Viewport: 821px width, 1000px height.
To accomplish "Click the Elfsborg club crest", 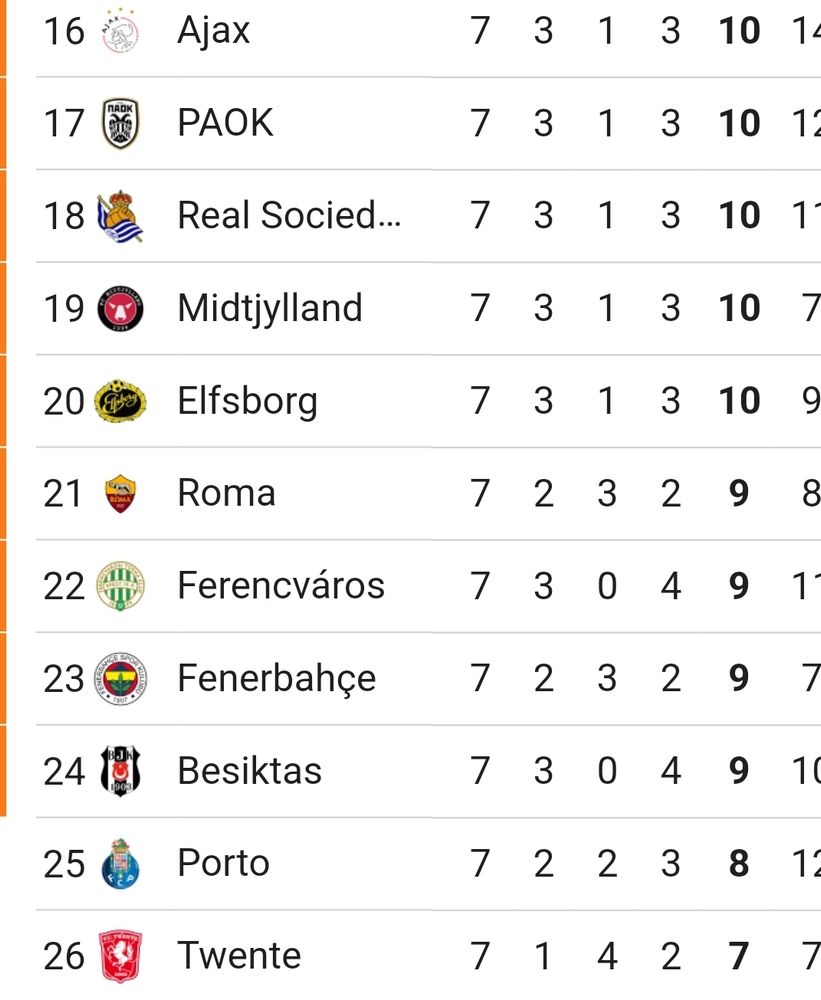I will (120, 401).
